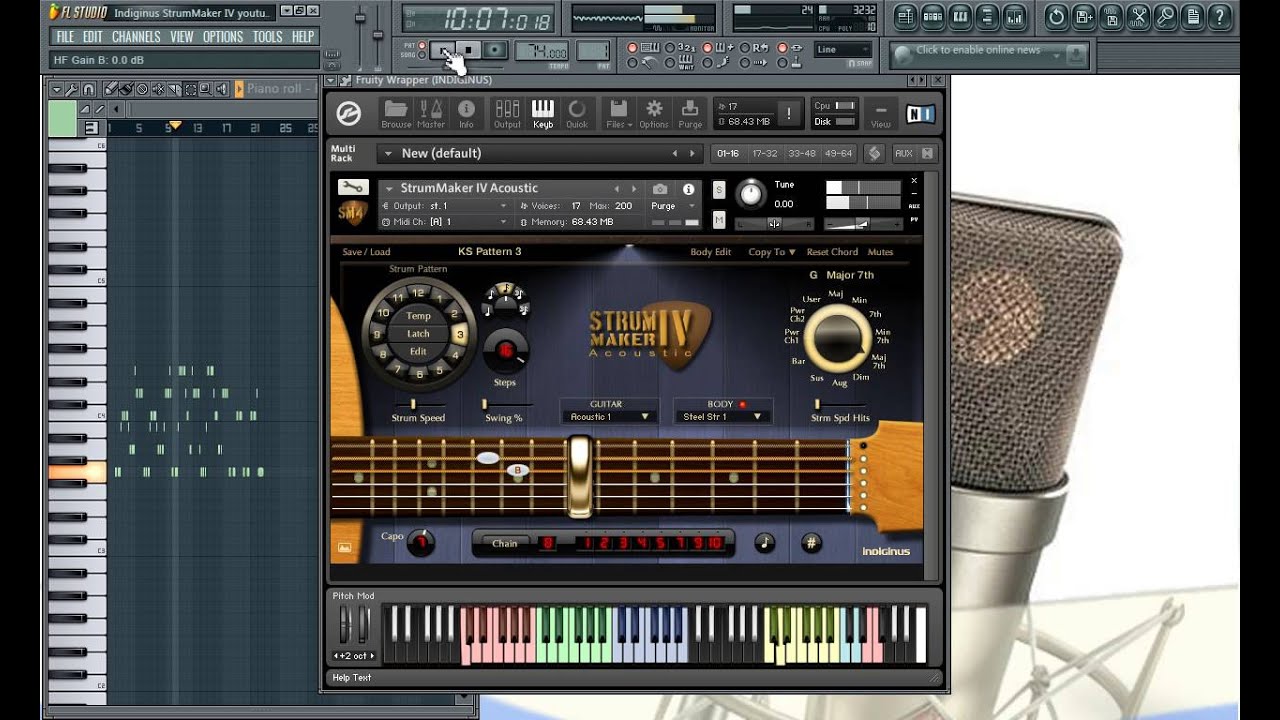The width and height of the screenshot is (1280, 720).
Task: Click the background image icon beside Capo
Action: click(345, 547)
